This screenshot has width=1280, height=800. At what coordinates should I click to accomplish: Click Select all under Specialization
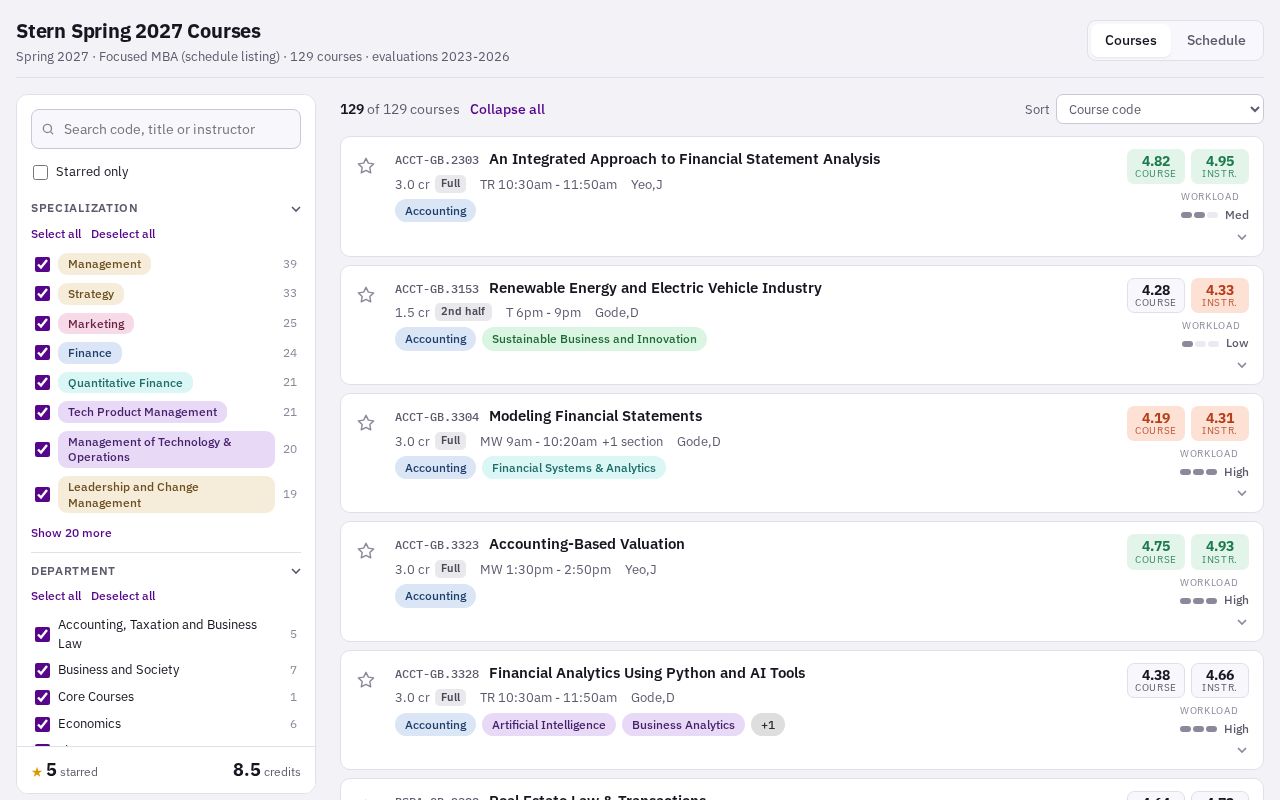click(x=56, y=234)
